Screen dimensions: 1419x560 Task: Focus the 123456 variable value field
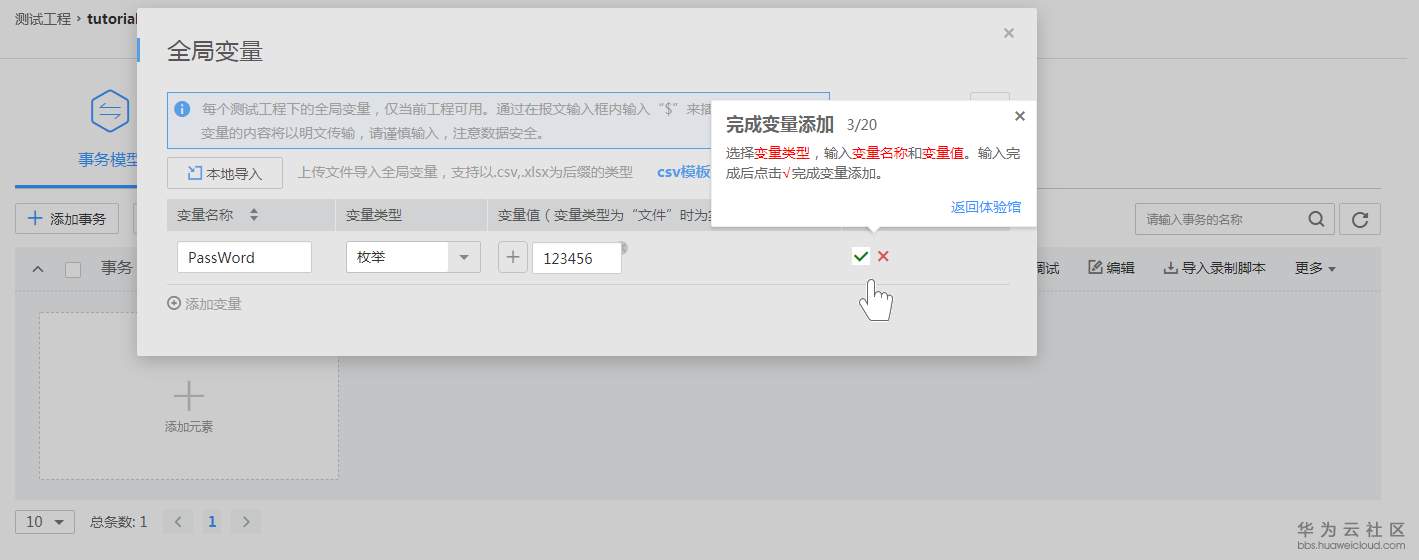point(577,257)
